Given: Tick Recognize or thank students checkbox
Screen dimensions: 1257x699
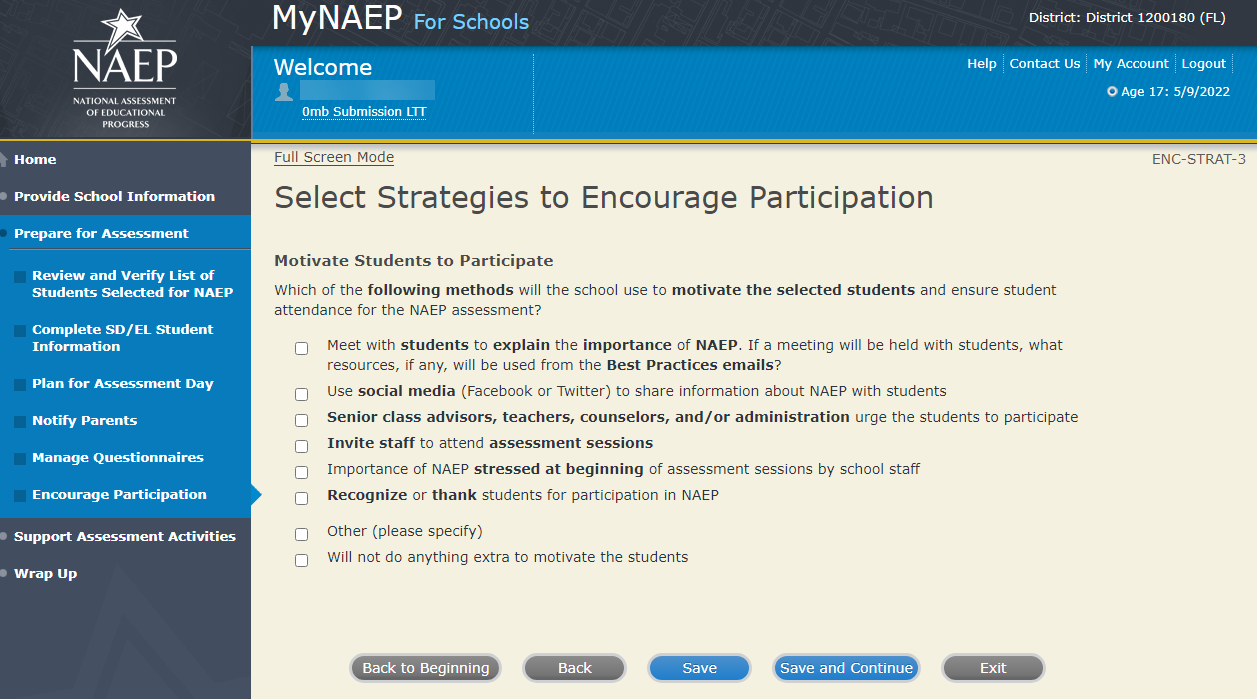Looking at the screenshot, I should tap(301, 498).
